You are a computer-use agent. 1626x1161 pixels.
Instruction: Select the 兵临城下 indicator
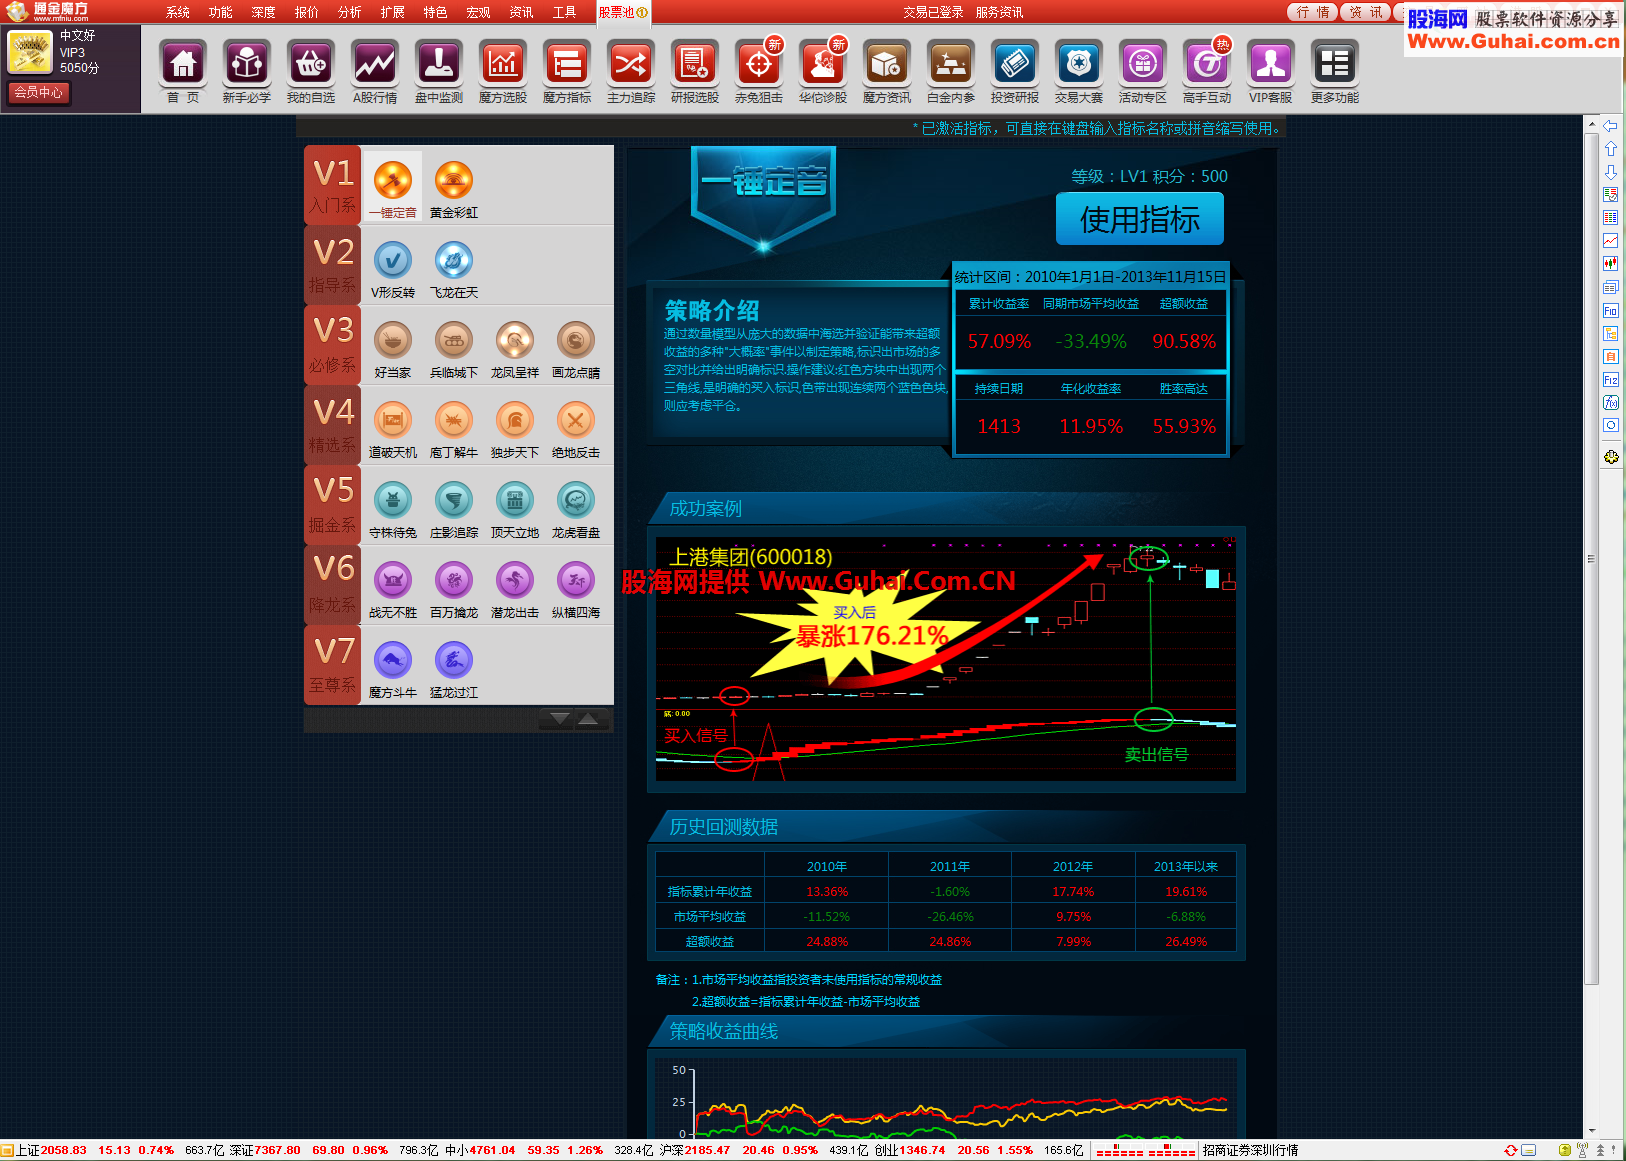coord(454,348)
